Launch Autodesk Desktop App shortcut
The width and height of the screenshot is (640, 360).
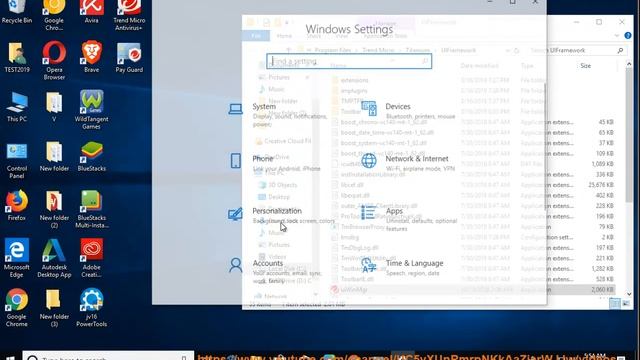point(54,258)
